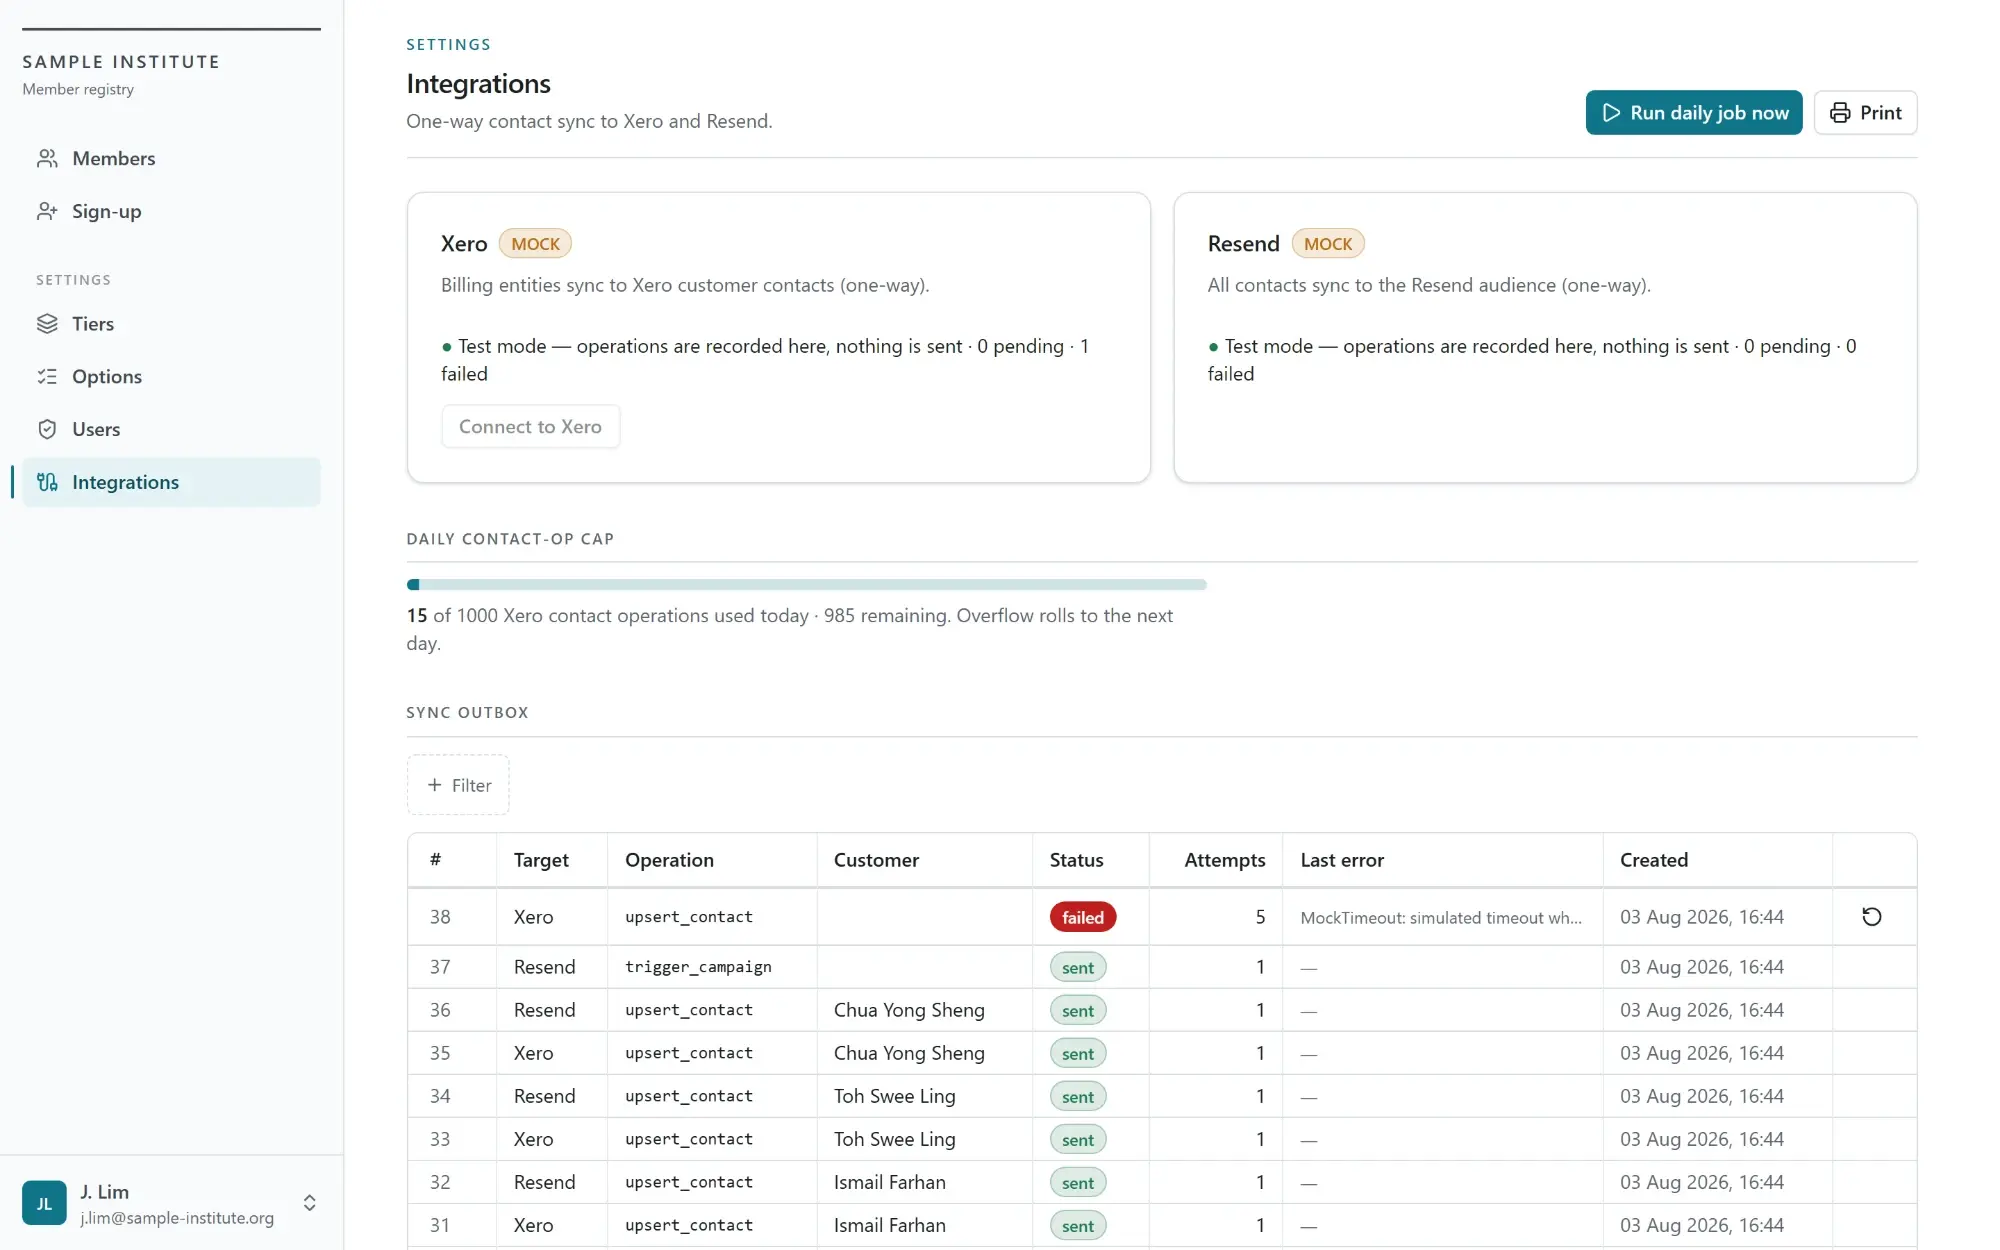Viewport: 2000px width, 1250px height.
Task: Click the Resend card heading
Action: (x=1243, y=244)
